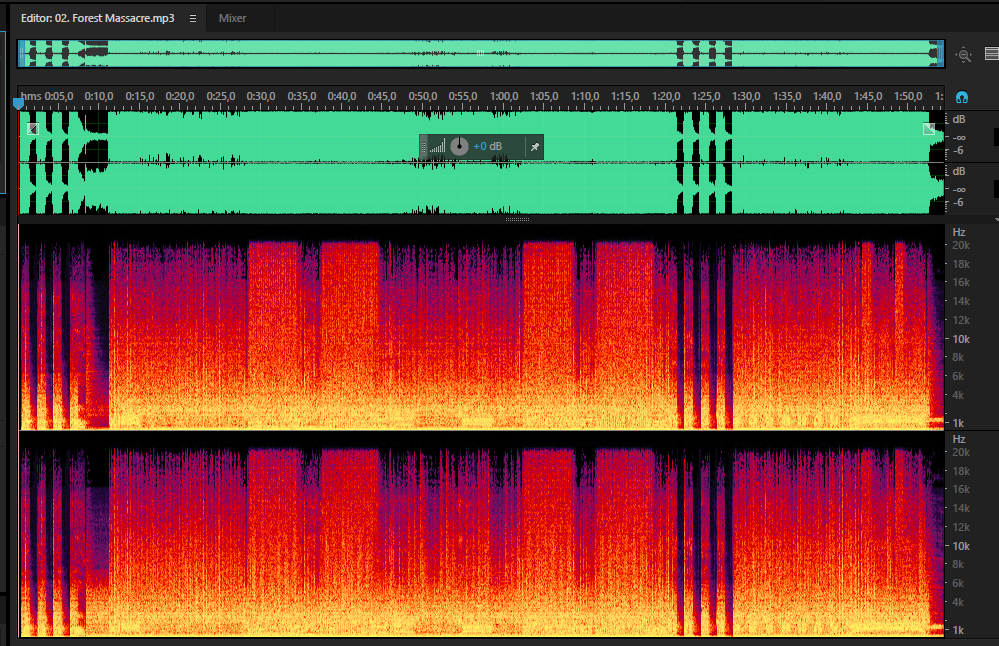The image size is (999, 646).
Task: Click the 10k label of lower spectrogram scale
Action: pyautogui.click(x=961, y=546)
